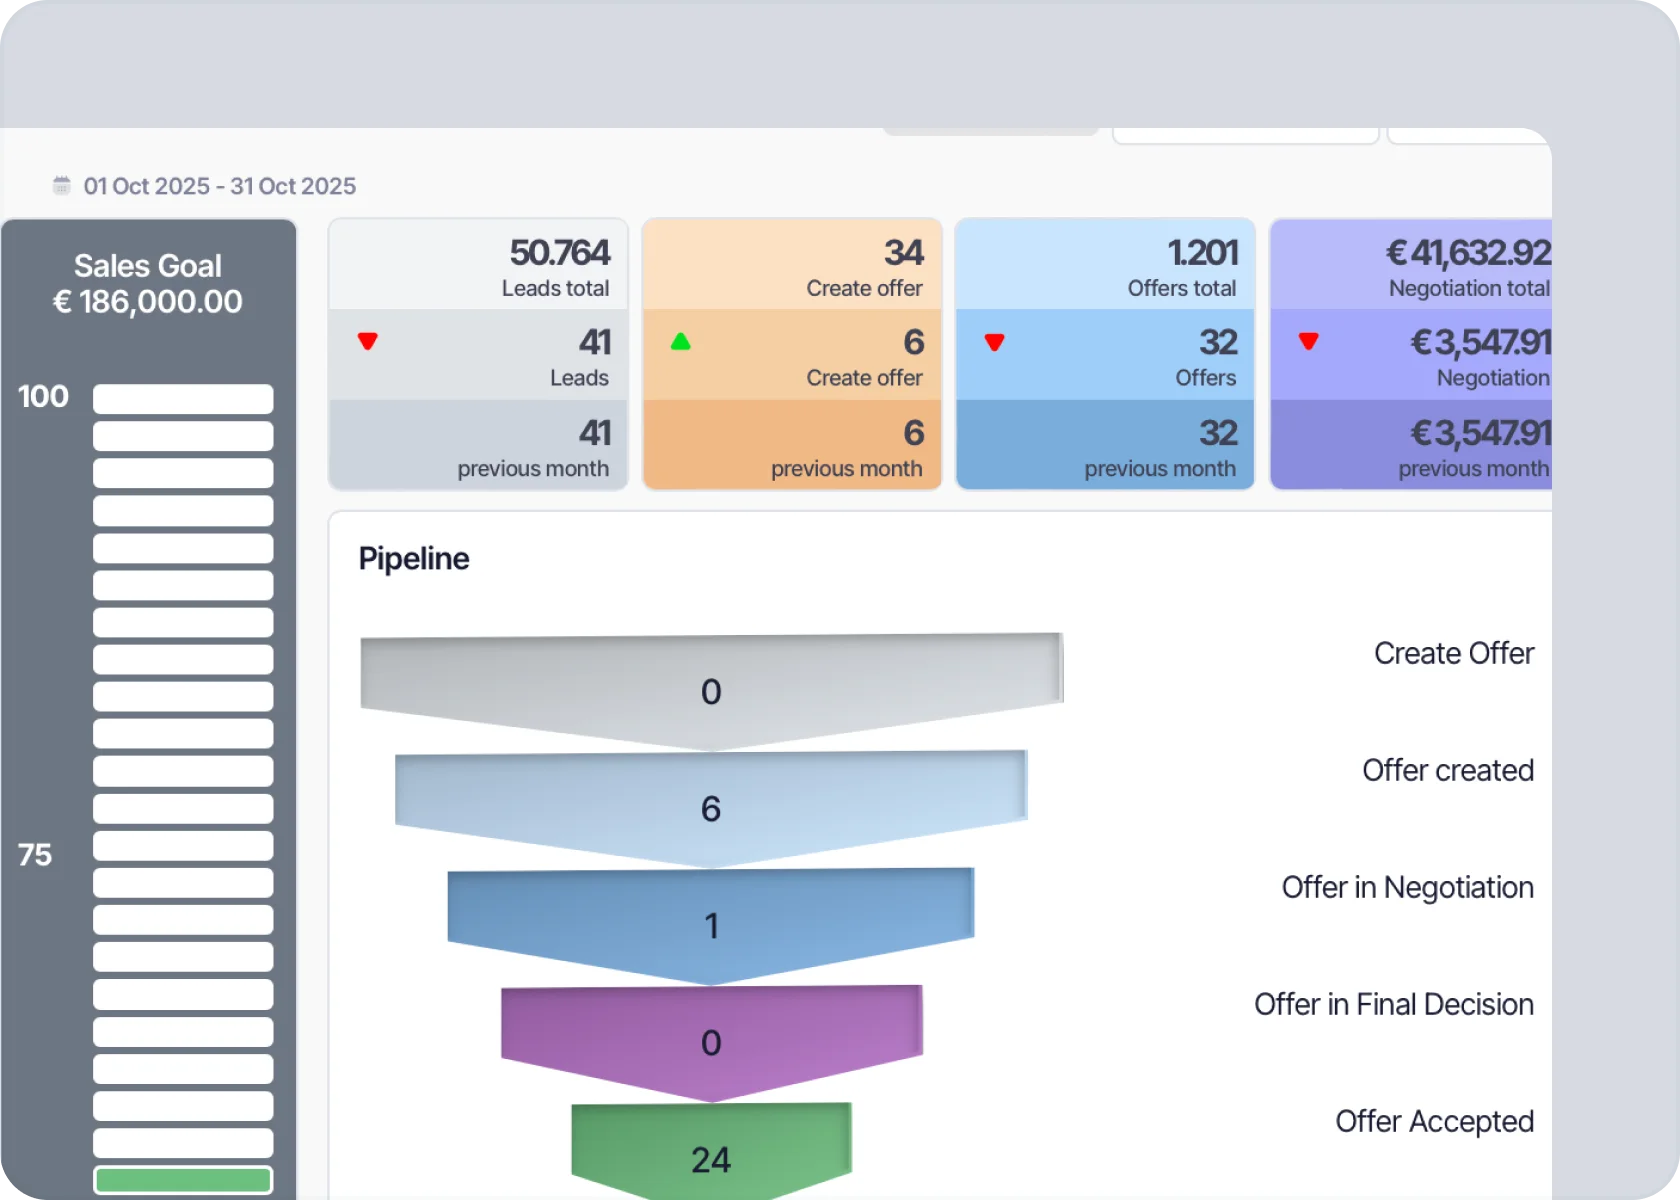The height and width of the screenshot is (1200, 1680).
Task: Click the 32 value above the Offers label
Action: 1219,343
